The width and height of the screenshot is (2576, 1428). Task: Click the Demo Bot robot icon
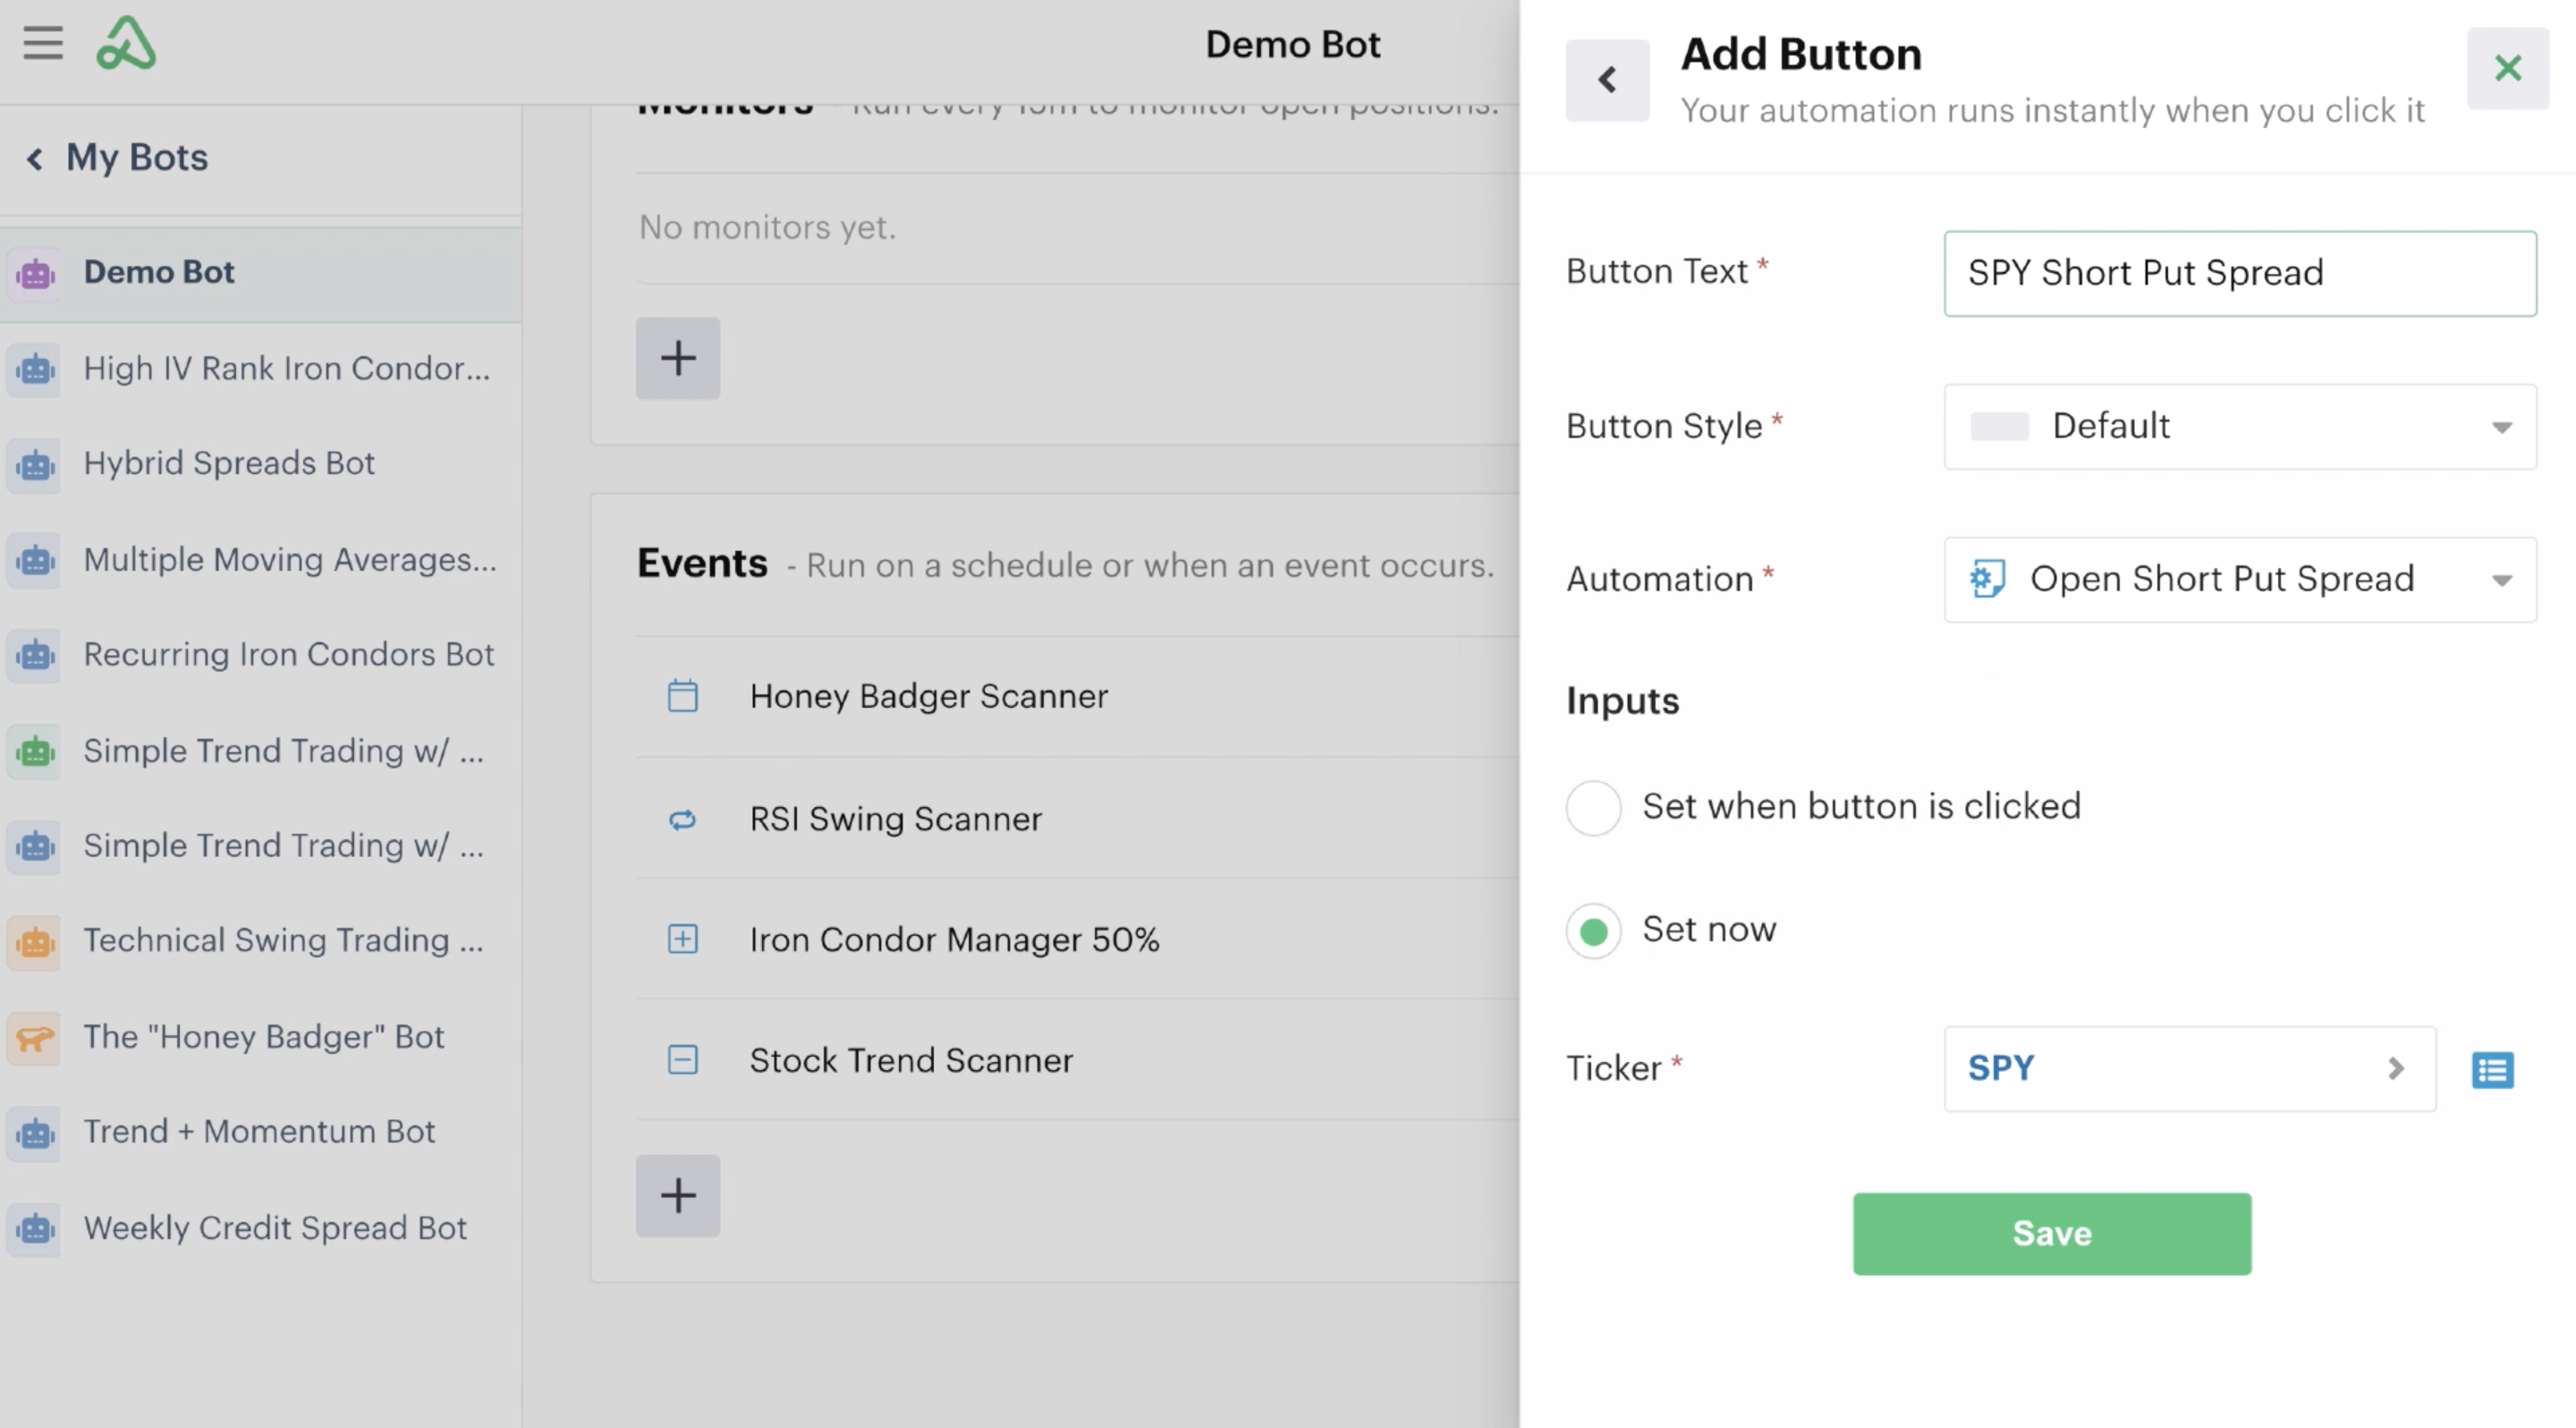35,274
